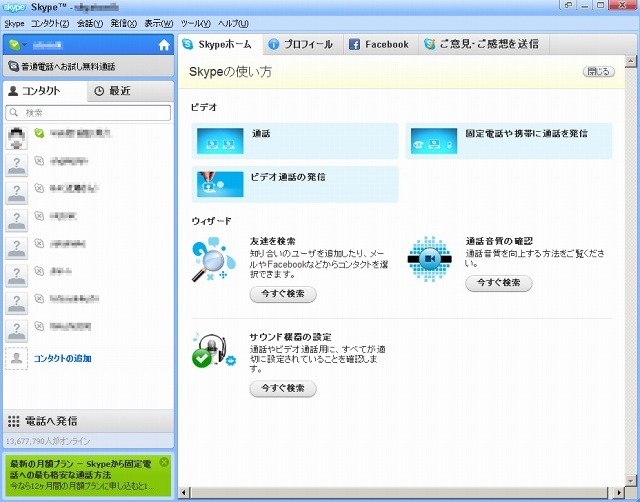Open the ヘルプ menu
The image size is (640, 502).
(233, 24)
